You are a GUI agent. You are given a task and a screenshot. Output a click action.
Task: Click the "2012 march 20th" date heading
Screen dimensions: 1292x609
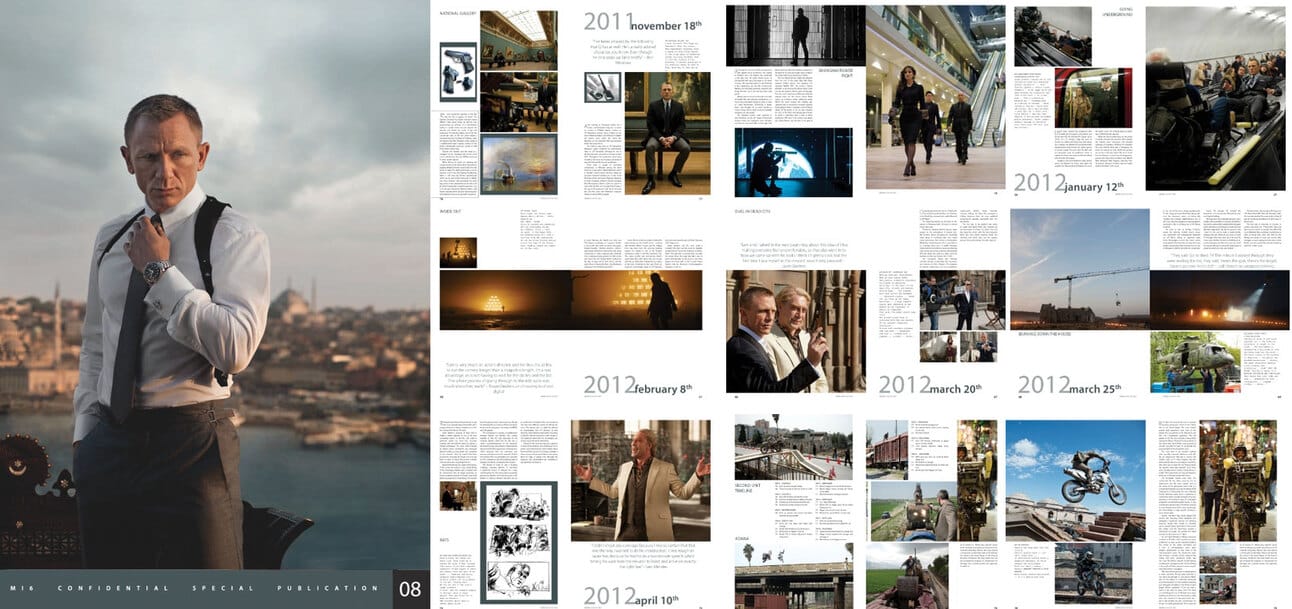[930, 385]
